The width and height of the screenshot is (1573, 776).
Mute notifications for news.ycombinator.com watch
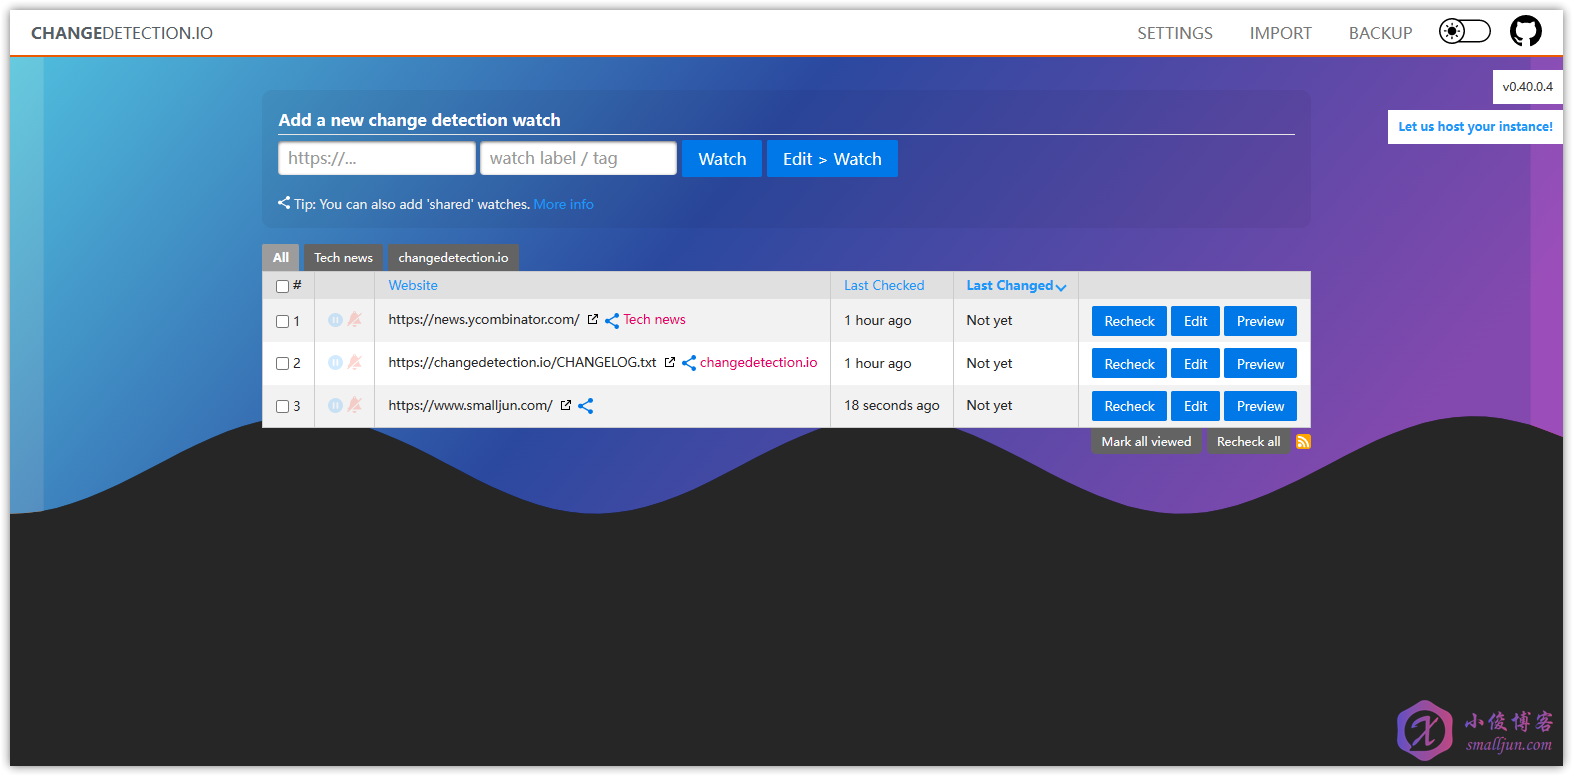tap(354, 320)
